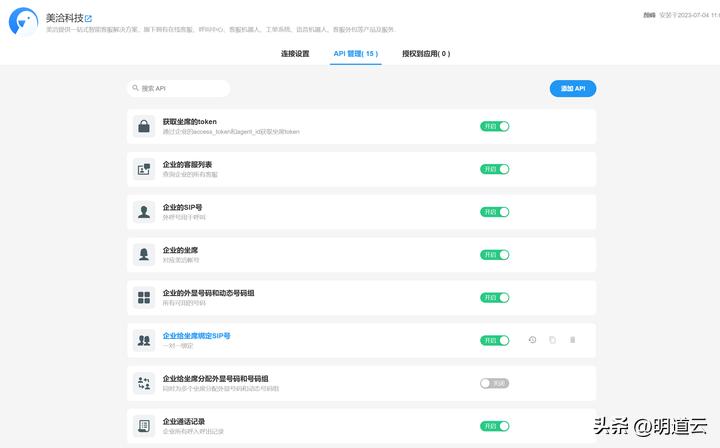The image size is (720, 448).
Task: Select the API 管理(15) tab
Action: tap(356, 54)
